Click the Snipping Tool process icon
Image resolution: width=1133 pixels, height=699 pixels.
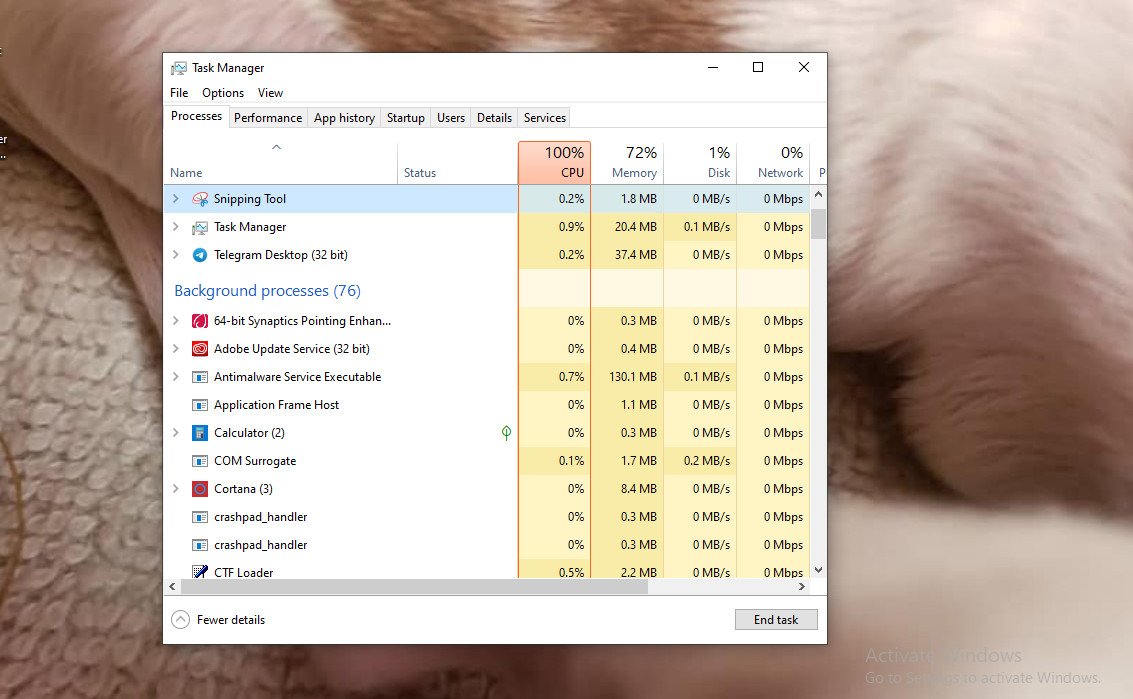(x=200, y=199)
